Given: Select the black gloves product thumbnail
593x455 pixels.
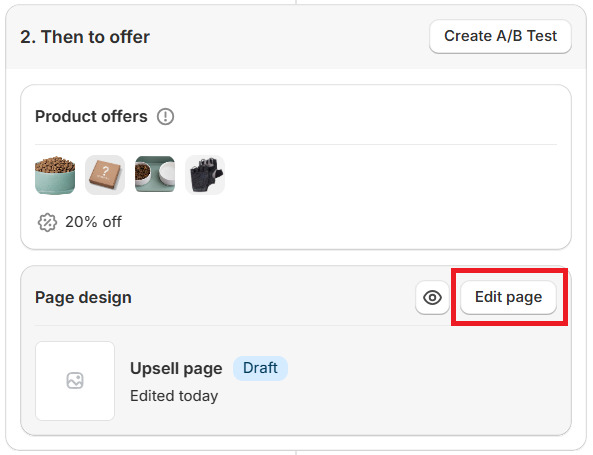Looking at the screenshot, I should click(x=205, y=175).
